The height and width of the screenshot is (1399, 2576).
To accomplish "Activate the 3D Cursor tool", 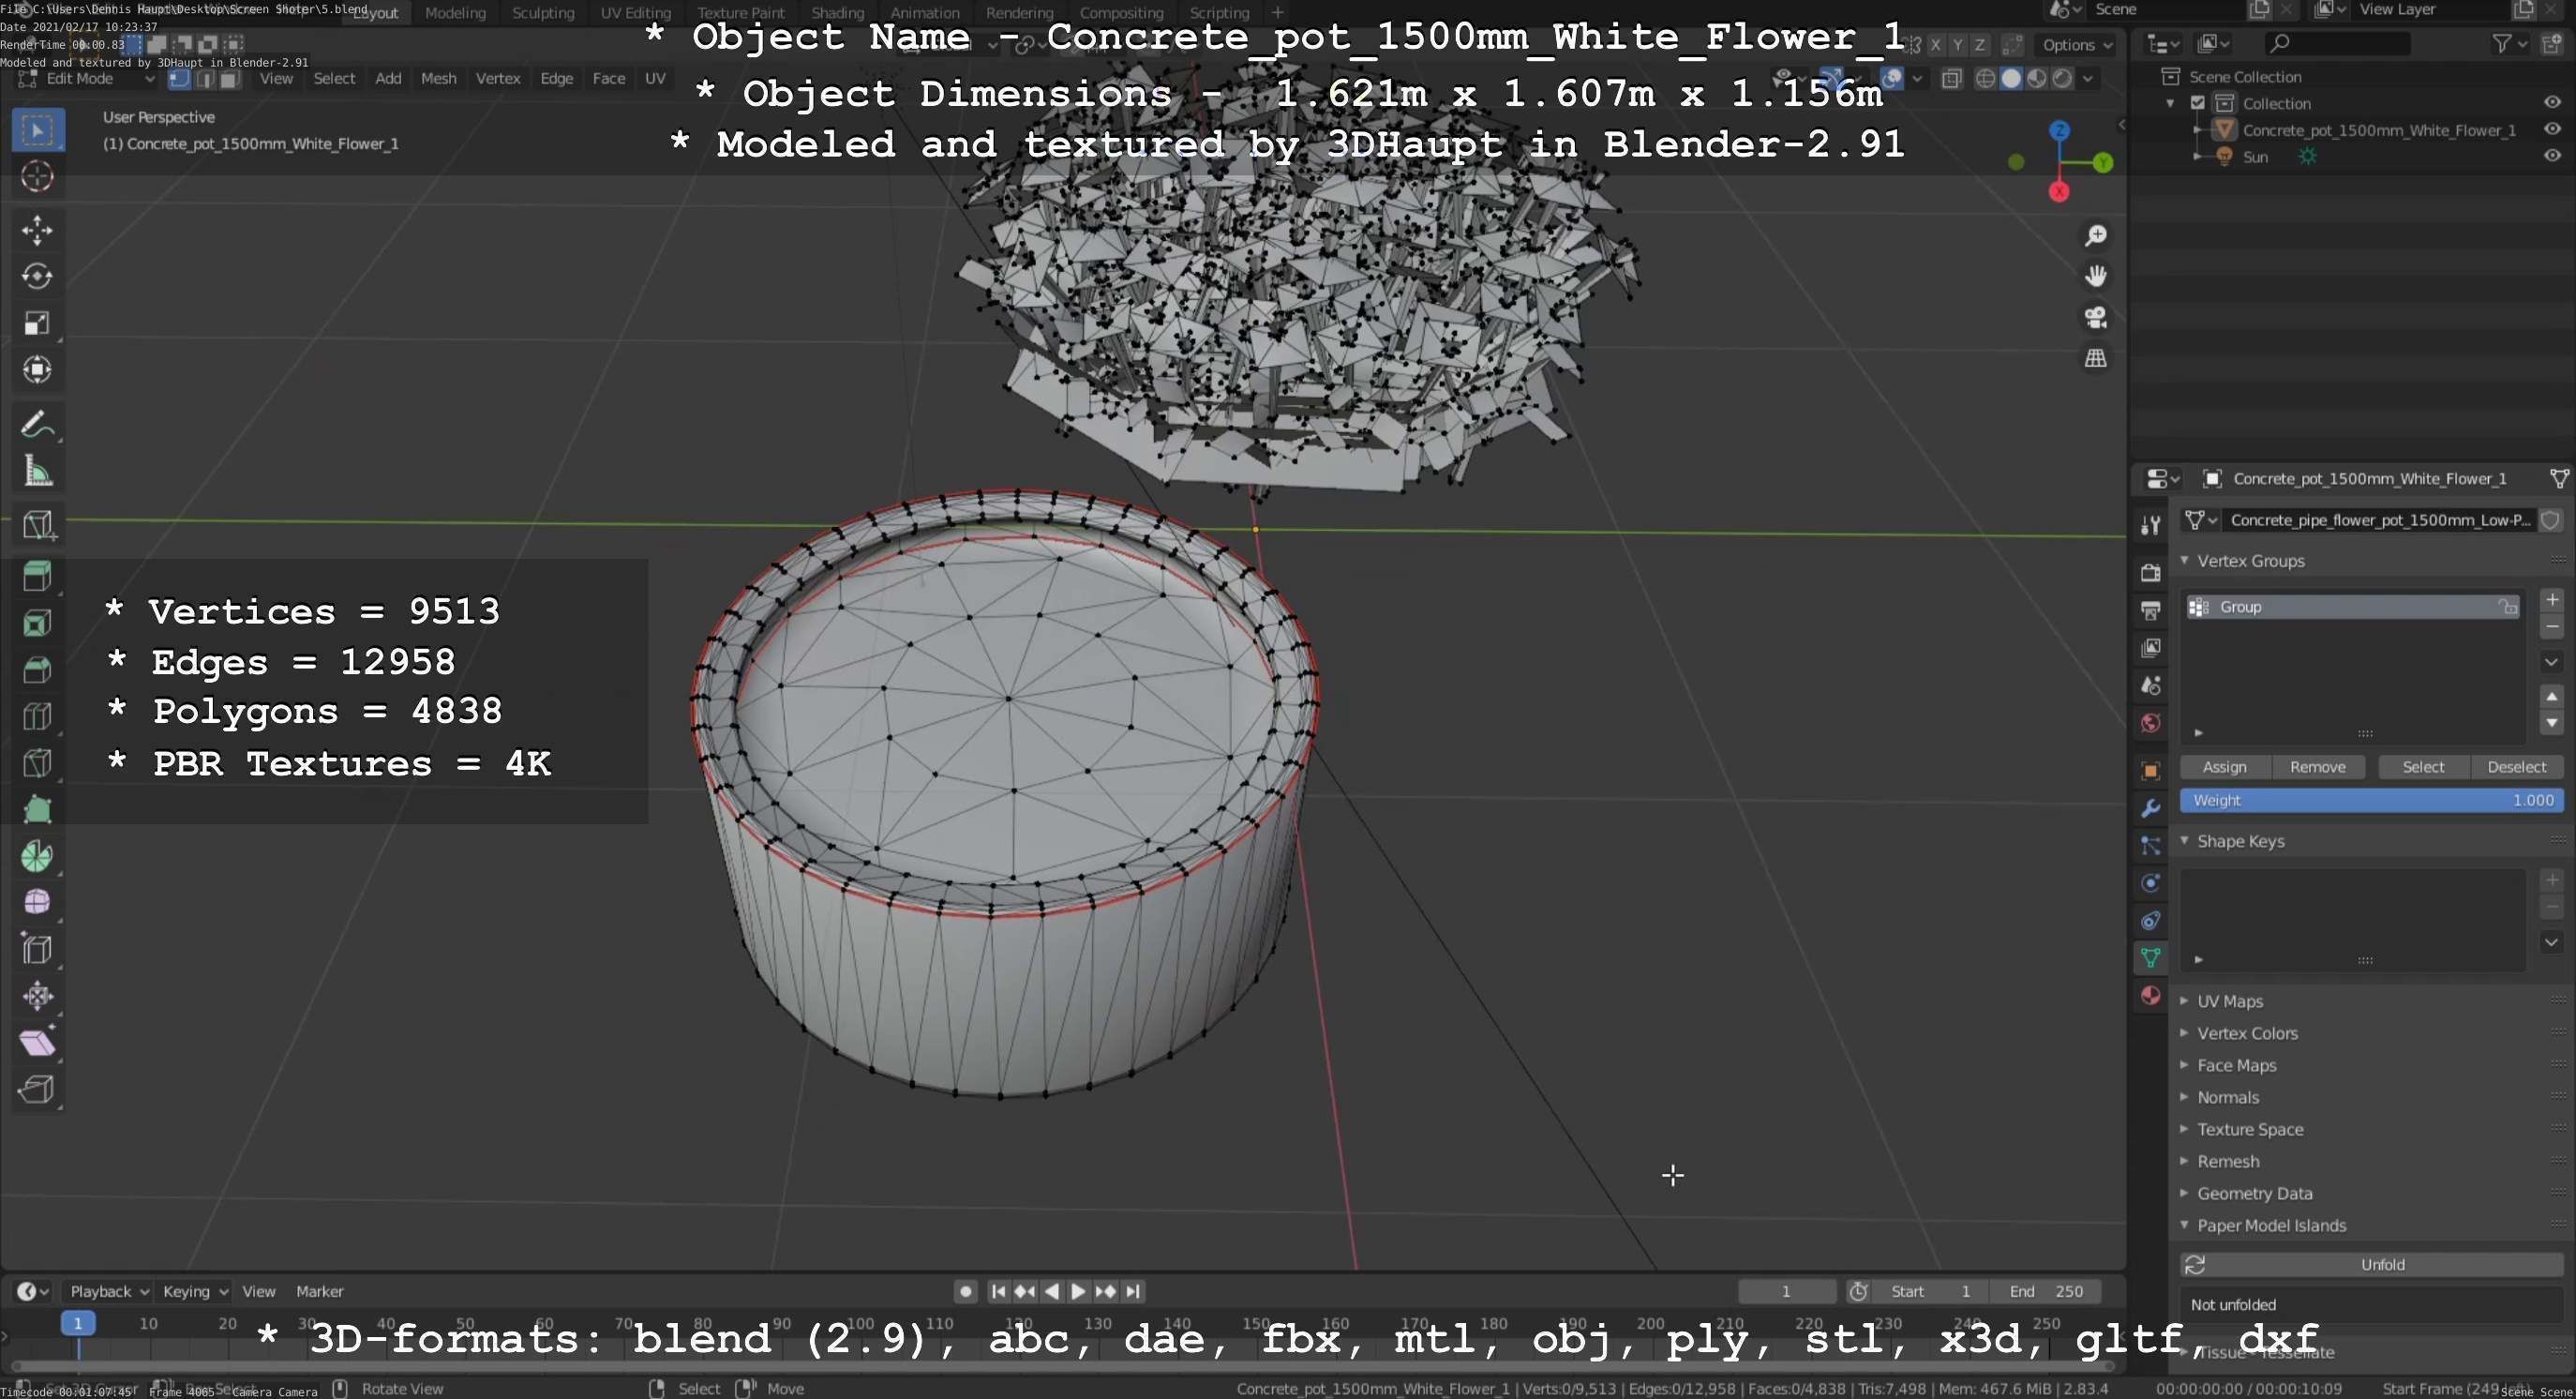I will click(37, 177).
